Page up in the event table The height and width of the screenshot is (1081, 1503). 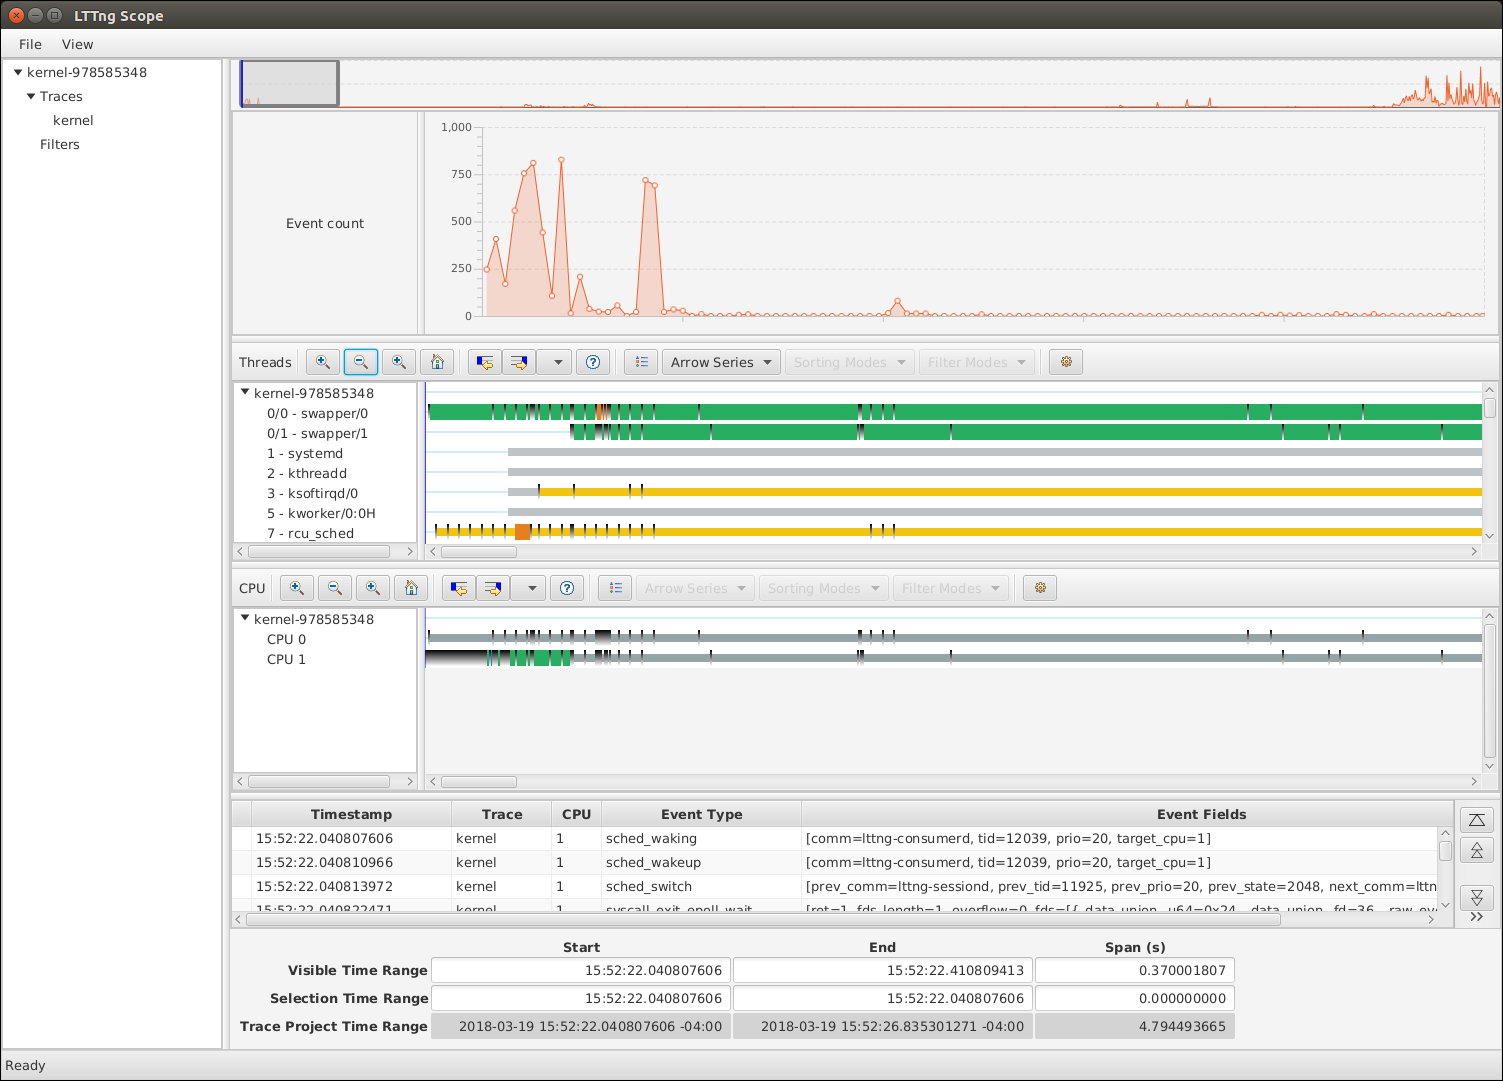(1477, 850)
